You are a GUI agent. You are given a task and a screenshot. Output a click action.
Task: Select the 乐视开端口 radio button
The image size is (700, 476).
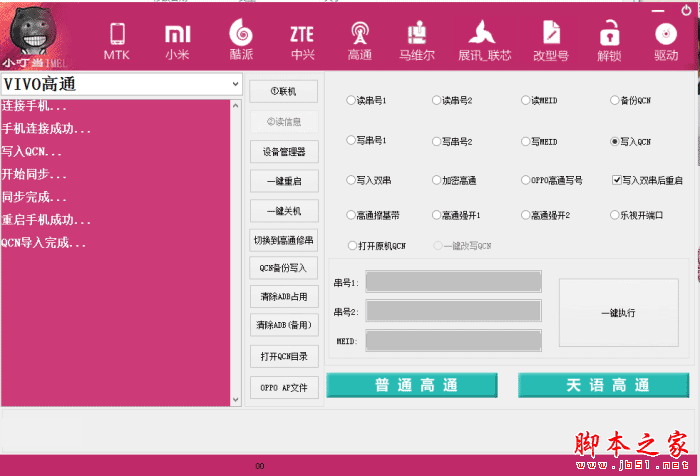tap(614, 215)
